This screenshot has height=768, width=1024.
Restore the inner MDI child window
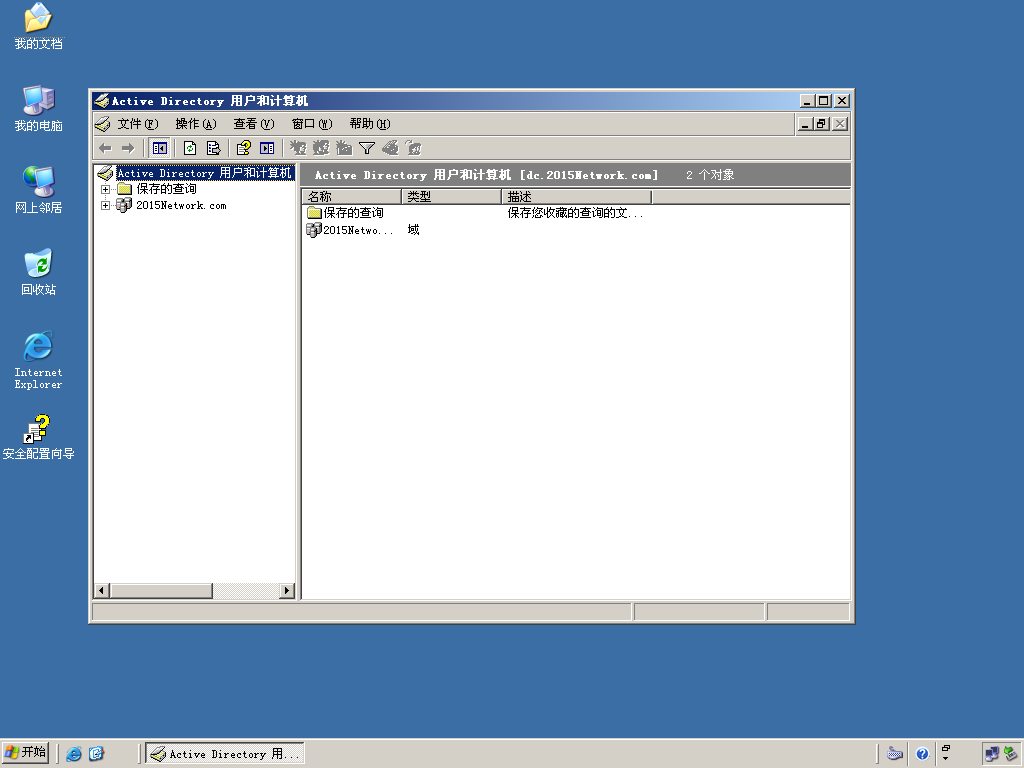click(x=822, y=123)
